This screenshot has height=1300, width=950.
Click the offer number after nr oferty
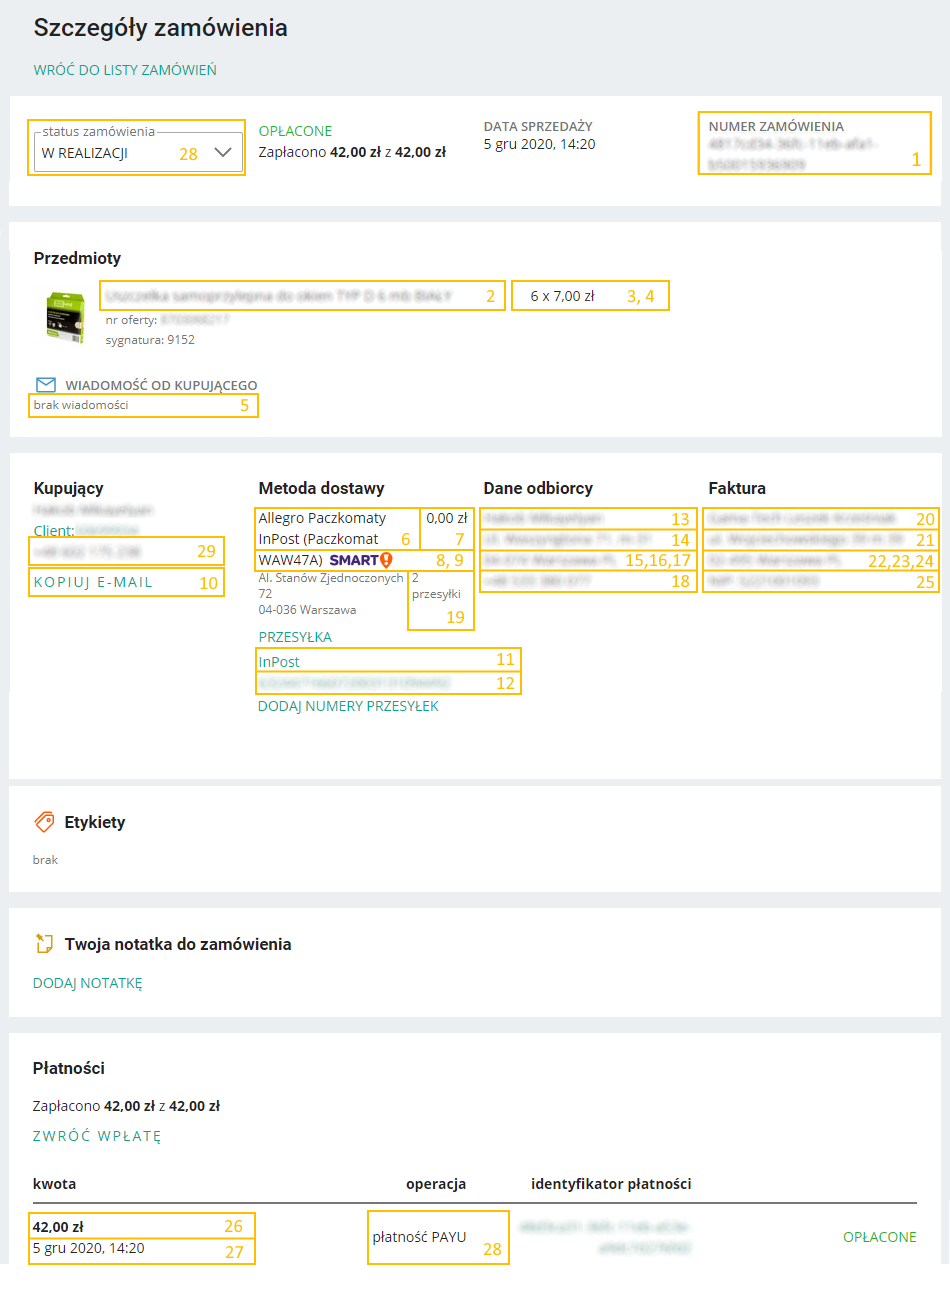tap(195, 320)
